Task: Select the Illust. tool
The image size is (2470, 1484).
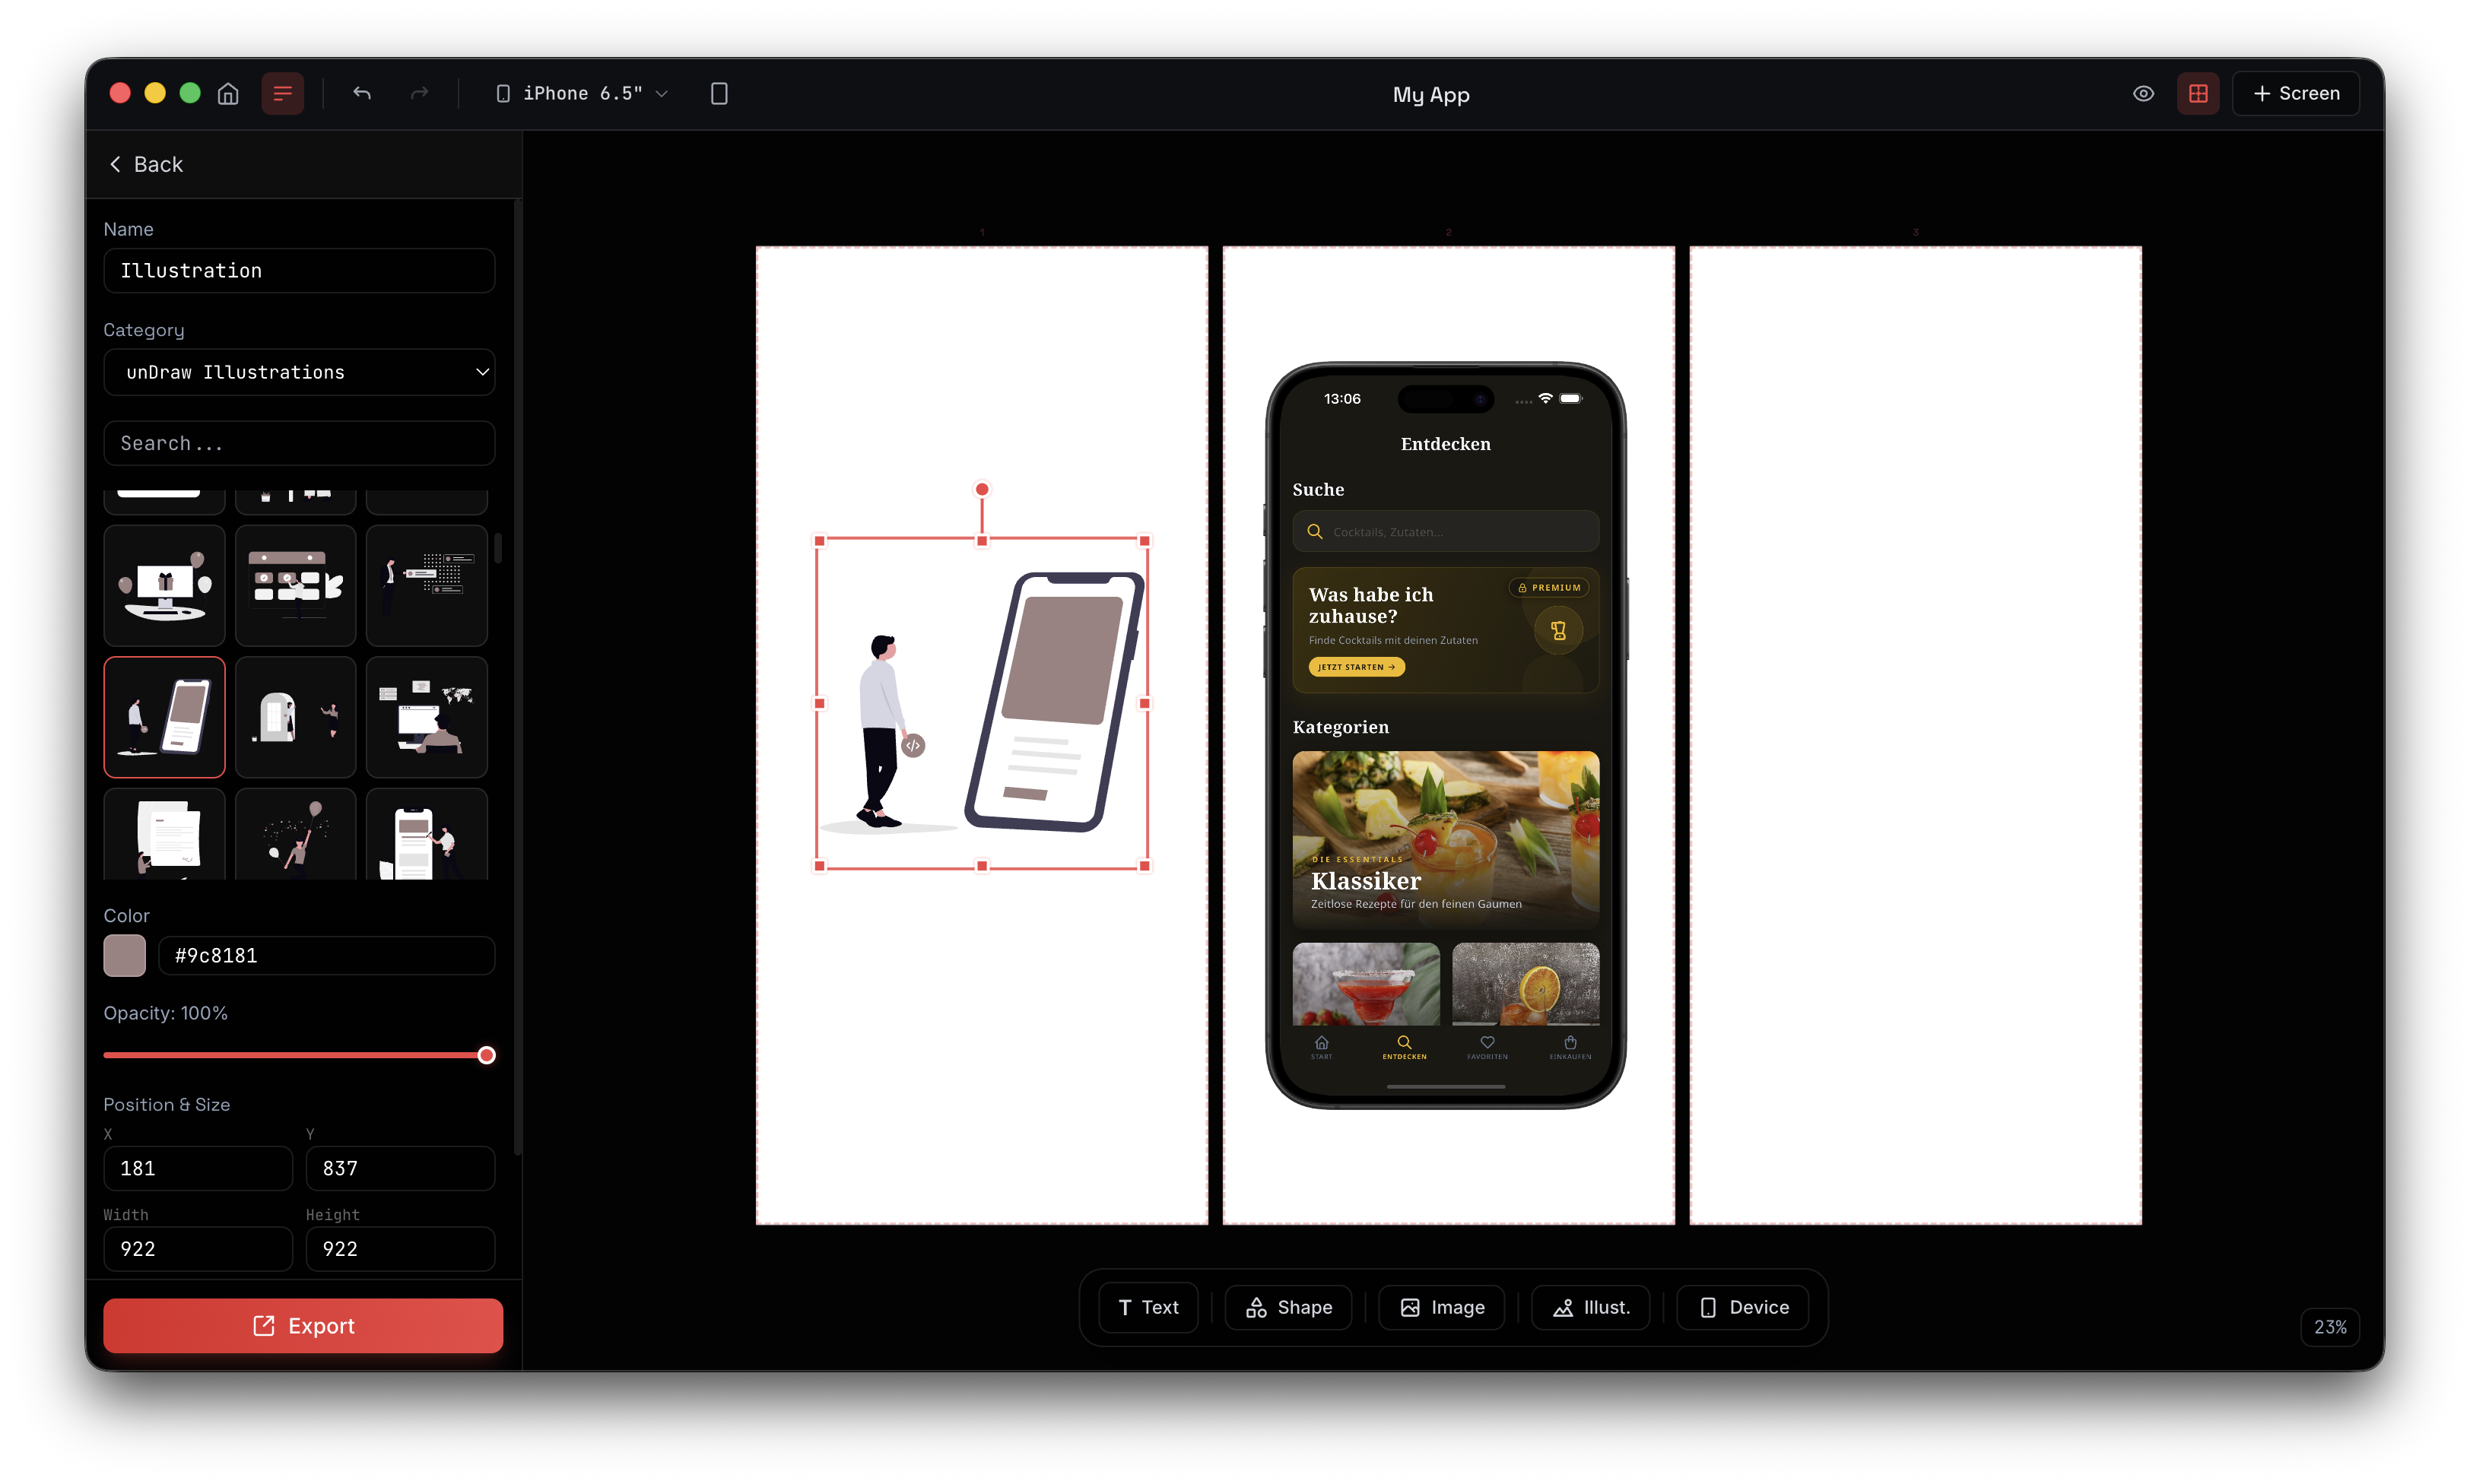Action: pos(1589,1307)
